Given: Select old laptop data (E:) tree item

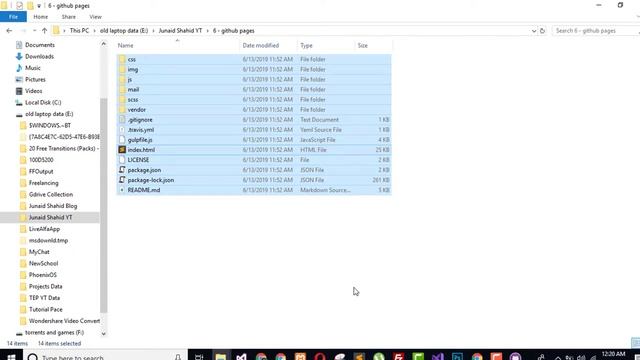Looking at the screenshot, I should pyautogui.click(x=49, y=114).
